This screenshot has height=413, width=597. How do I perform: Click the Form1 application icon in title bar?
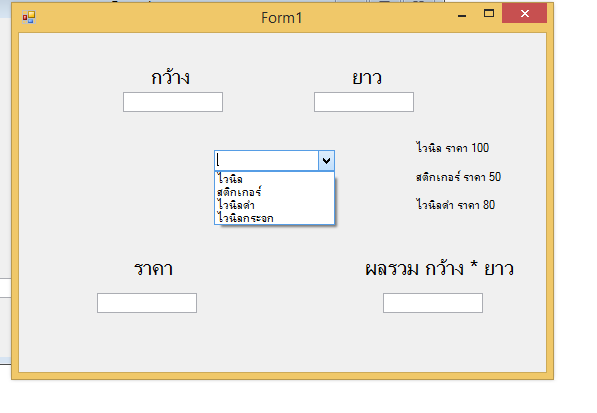point(29,17)
